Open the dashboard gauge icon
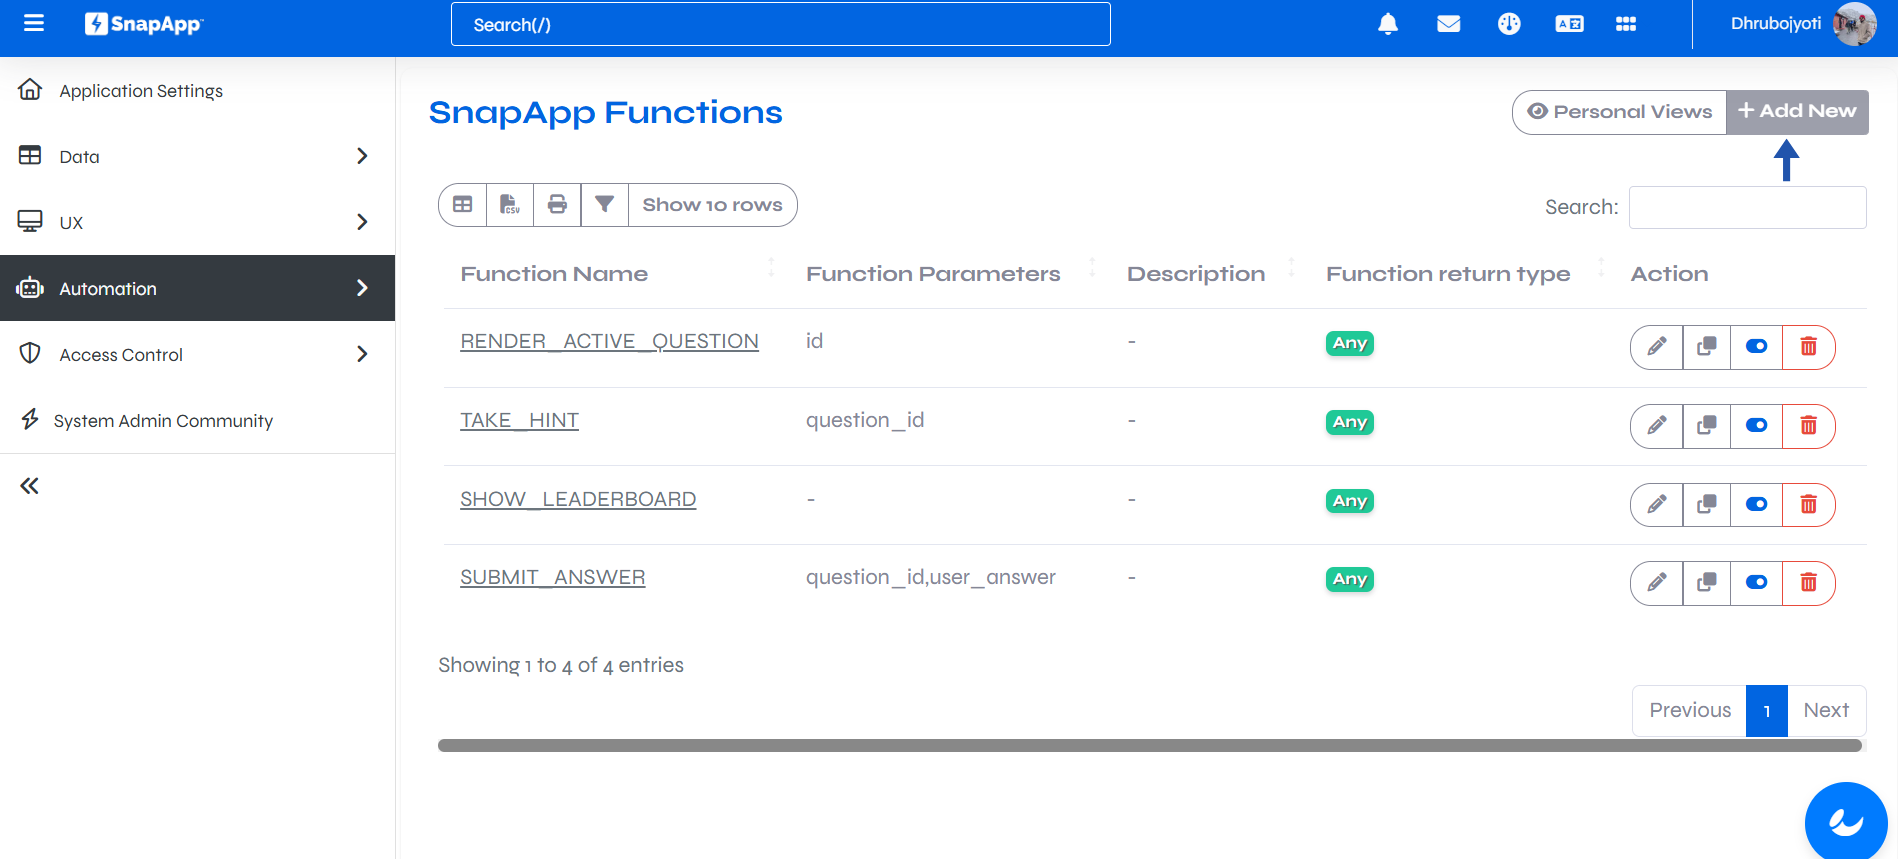Screen dimensions: 1898x859 1509,24
